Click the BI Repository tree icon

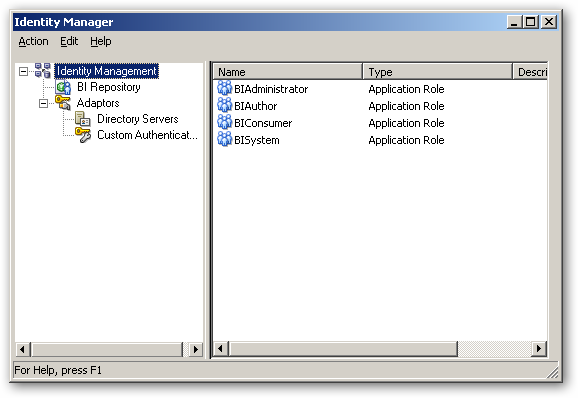63,87
